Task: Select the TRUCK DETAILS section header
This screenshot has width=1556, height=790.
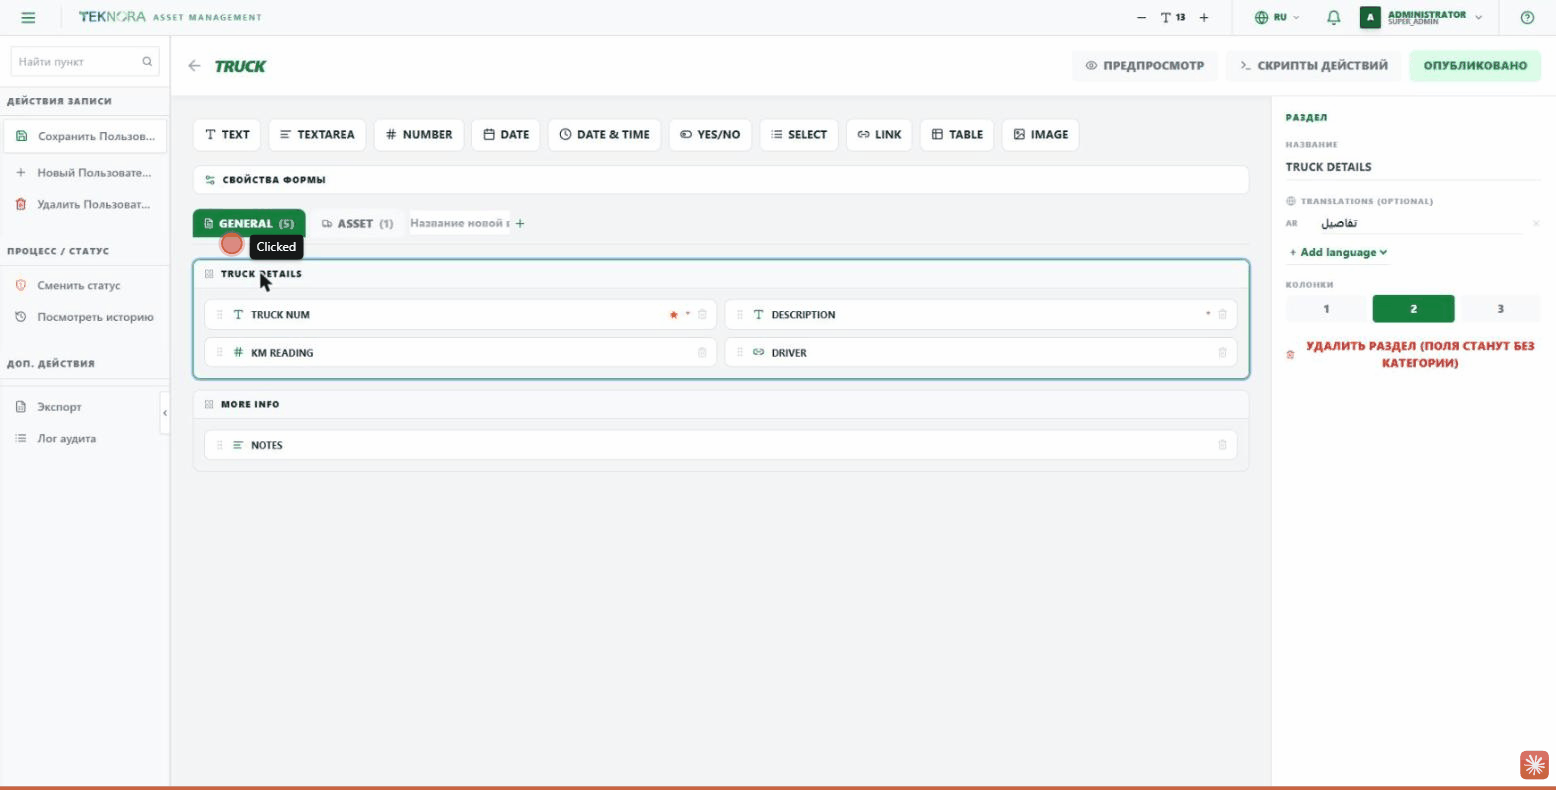Action: pos(721,274)
